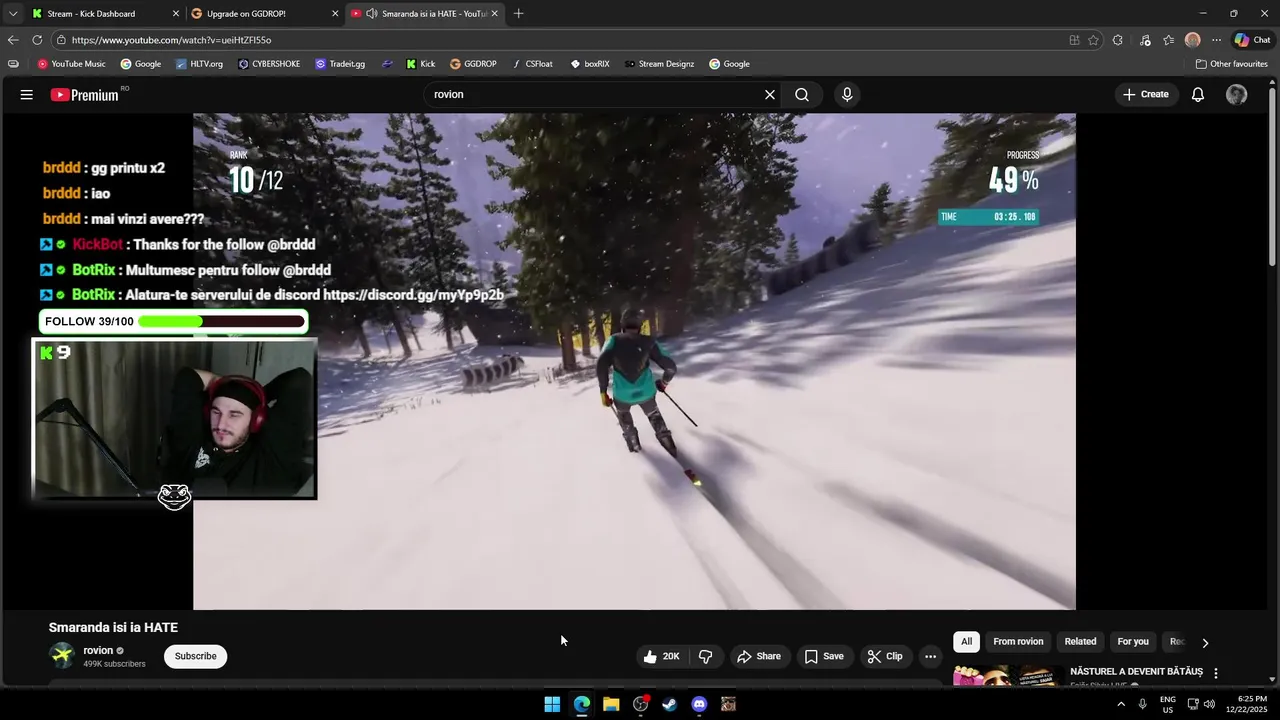
Task: Share the Smaranda isi ia HATE video
Action: tap(759, 657)
